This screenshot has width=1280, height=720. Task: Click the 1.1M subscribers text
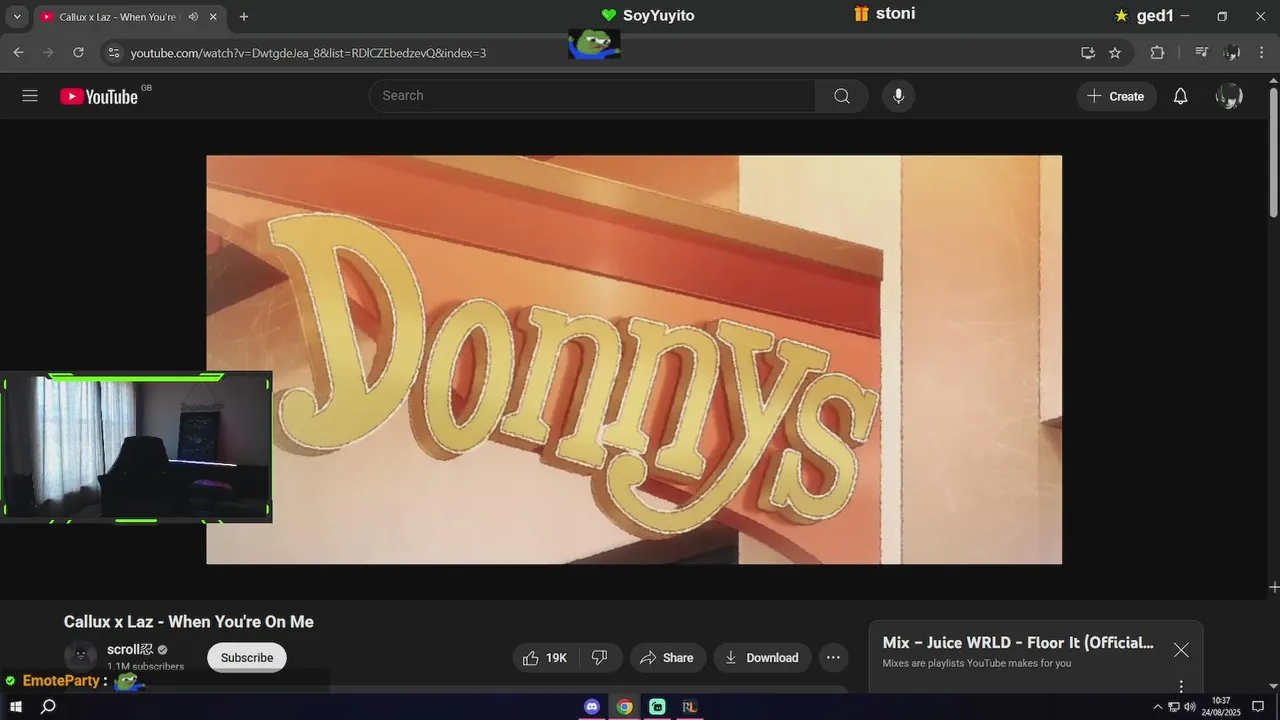point(146,666)
